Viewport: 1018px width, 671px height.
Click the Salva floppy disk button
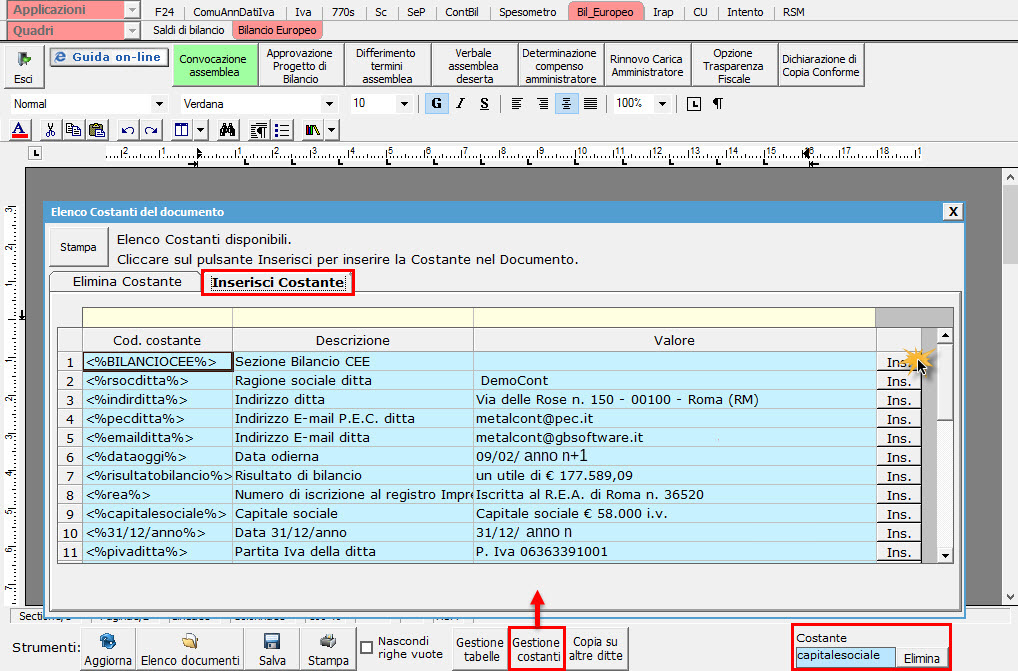[x=270, y=649]
